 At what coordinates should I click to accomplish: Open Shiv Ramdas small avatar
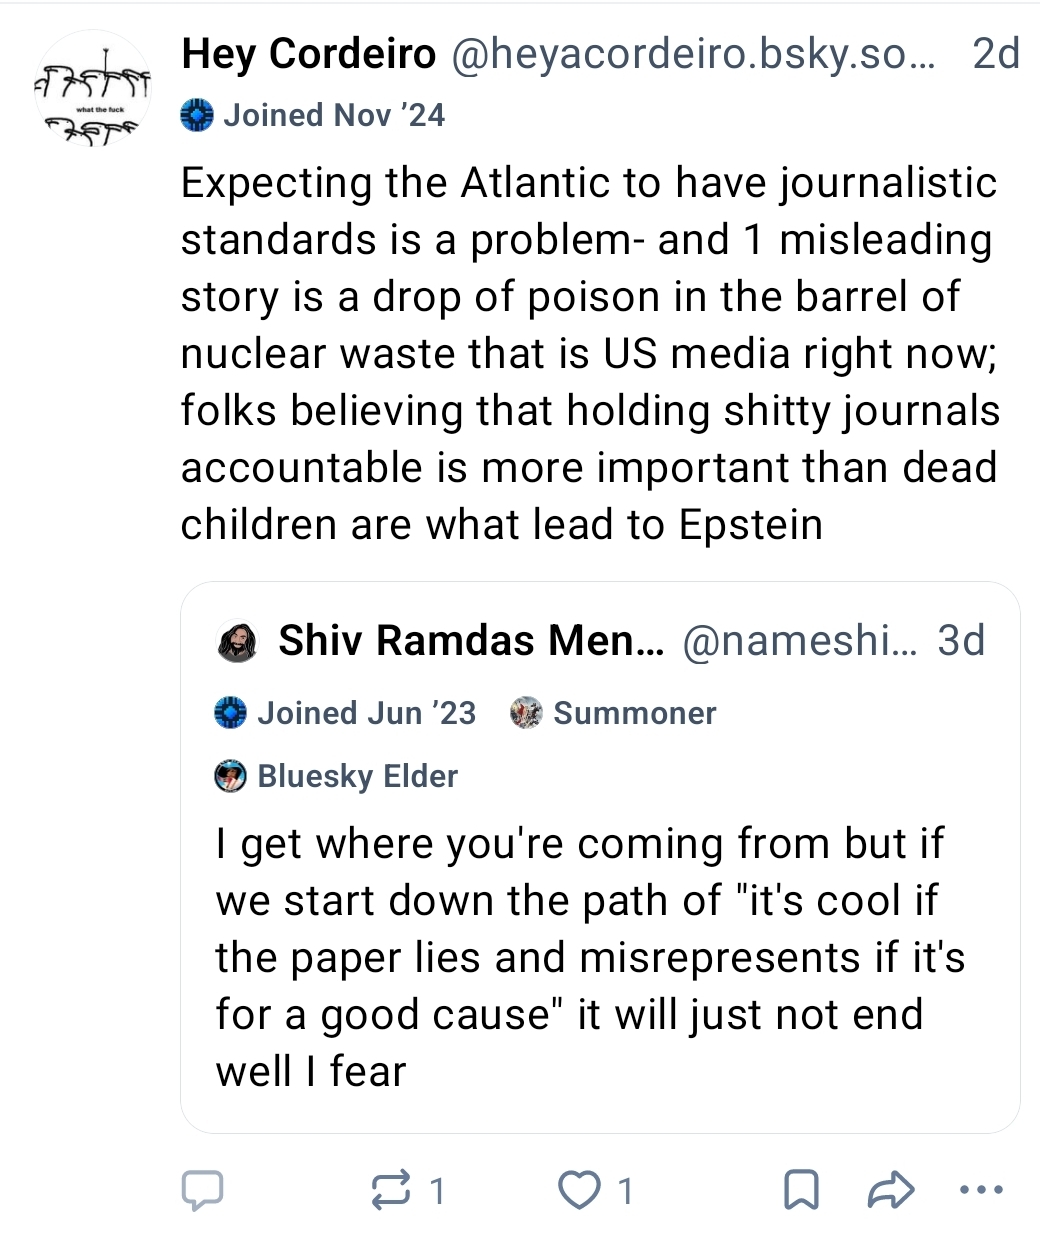coord(237,641)
